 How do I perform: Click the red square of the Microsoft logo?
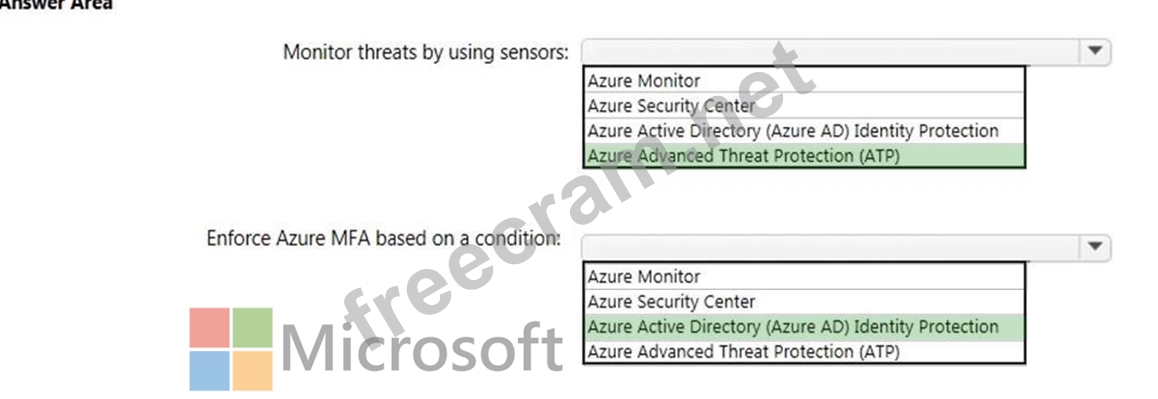click(x=210, y=327)
